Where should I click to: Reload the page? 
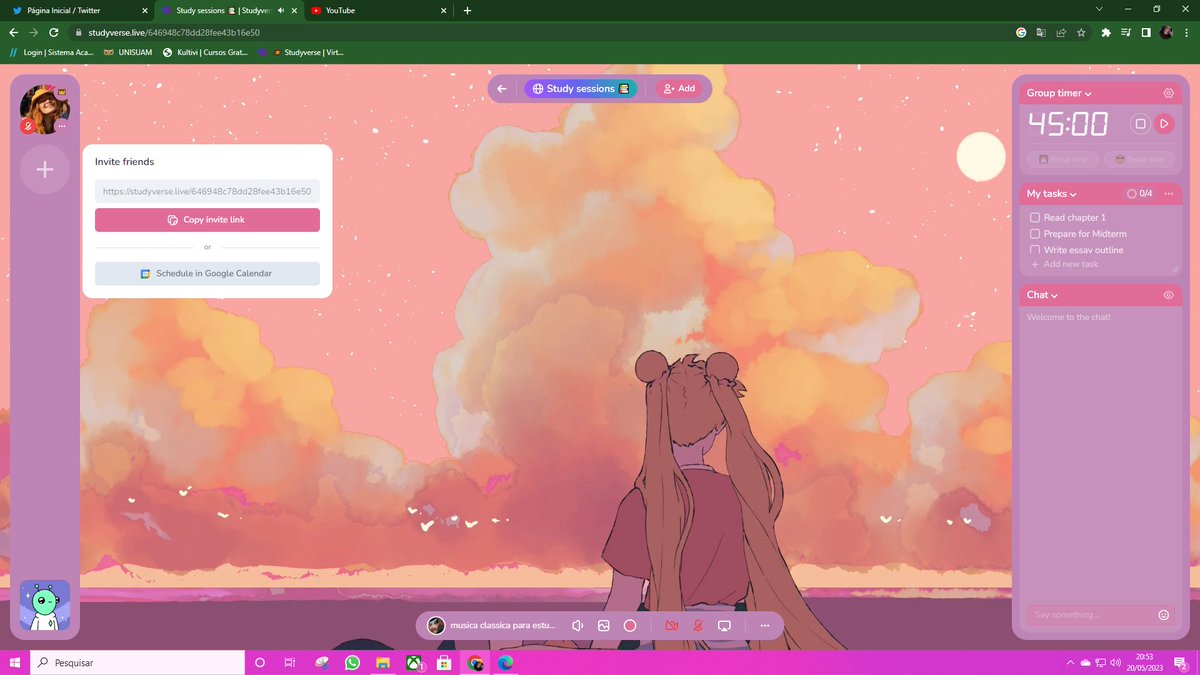click(53, 32)
